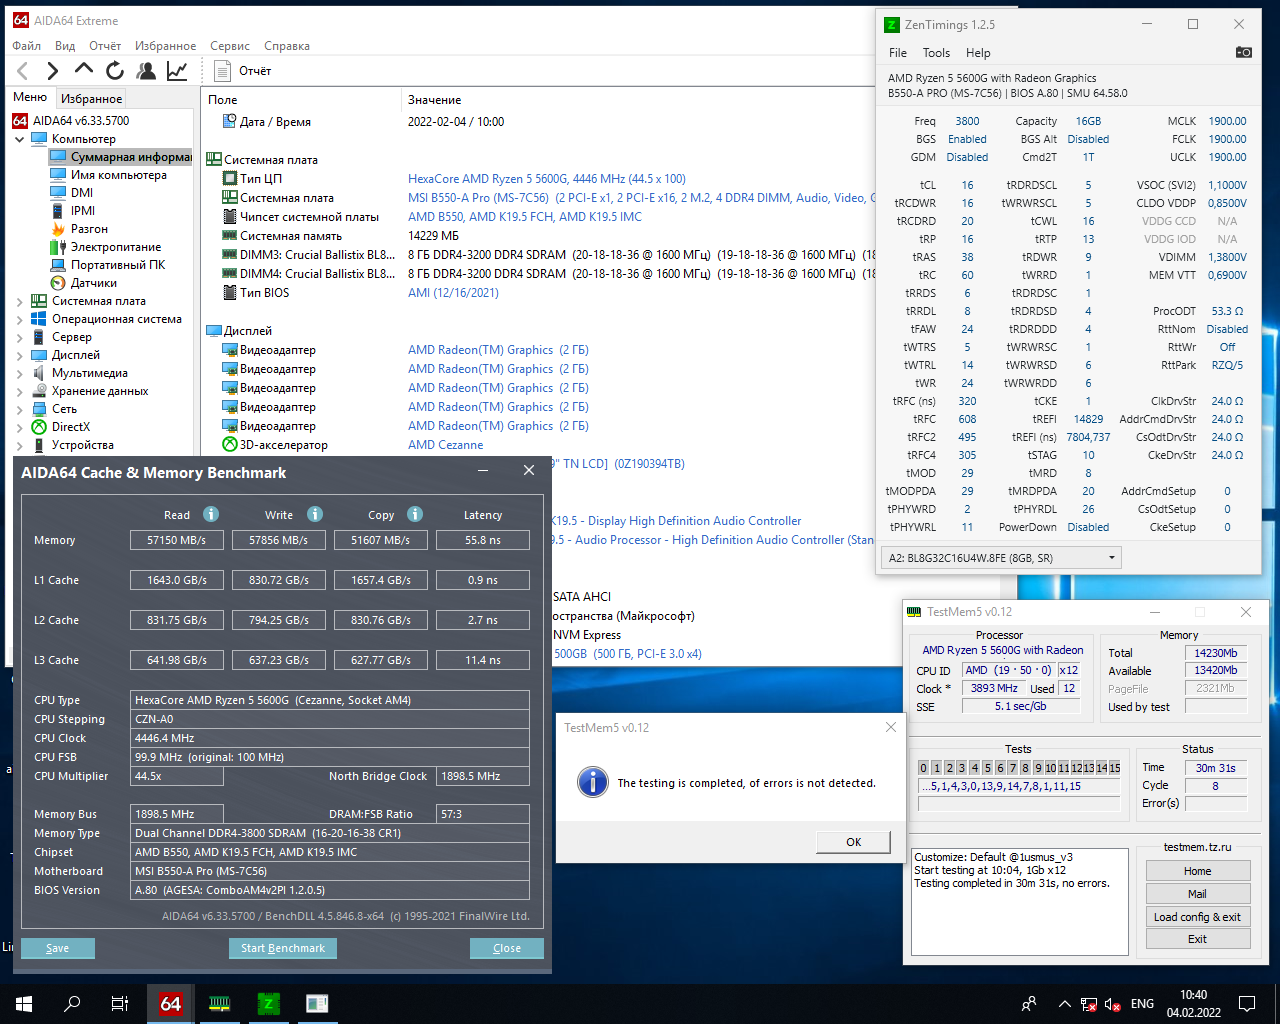Switch to ZenTimings via its taskbar icon
1280x1024 pixels.
(x=268, y=1004)
